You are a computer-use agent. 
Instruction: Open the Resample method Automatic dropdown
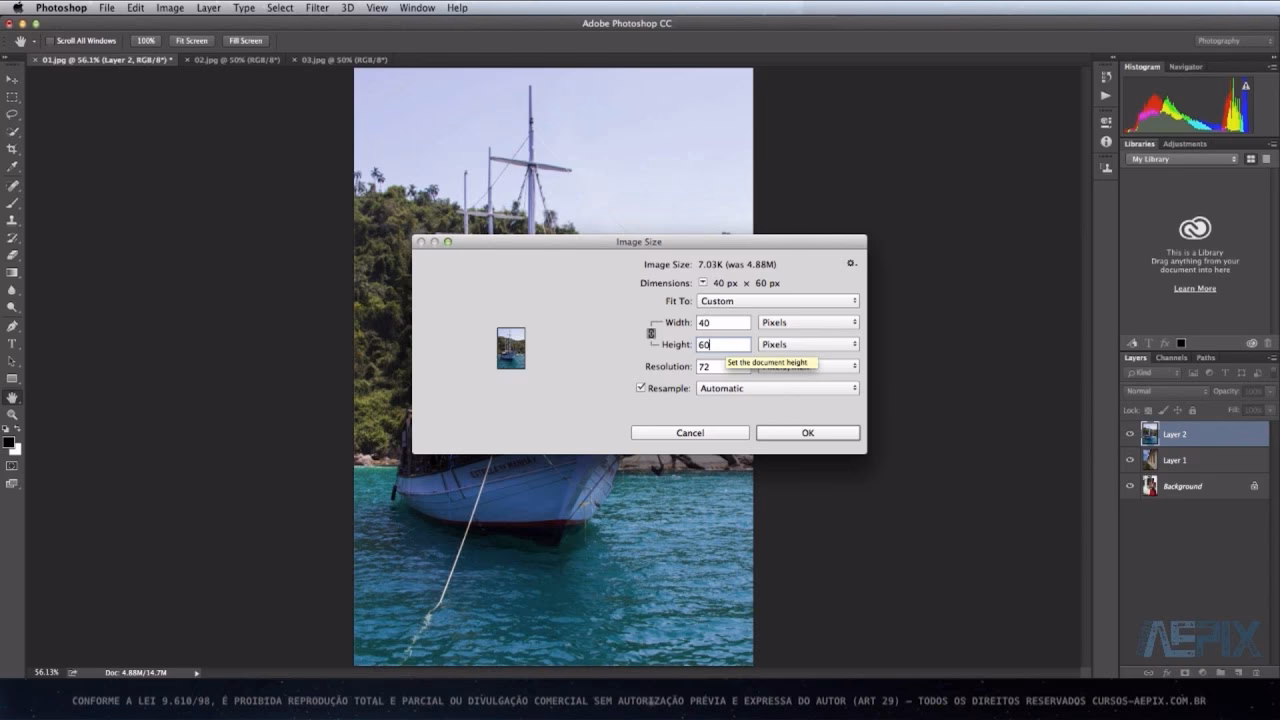777,388
